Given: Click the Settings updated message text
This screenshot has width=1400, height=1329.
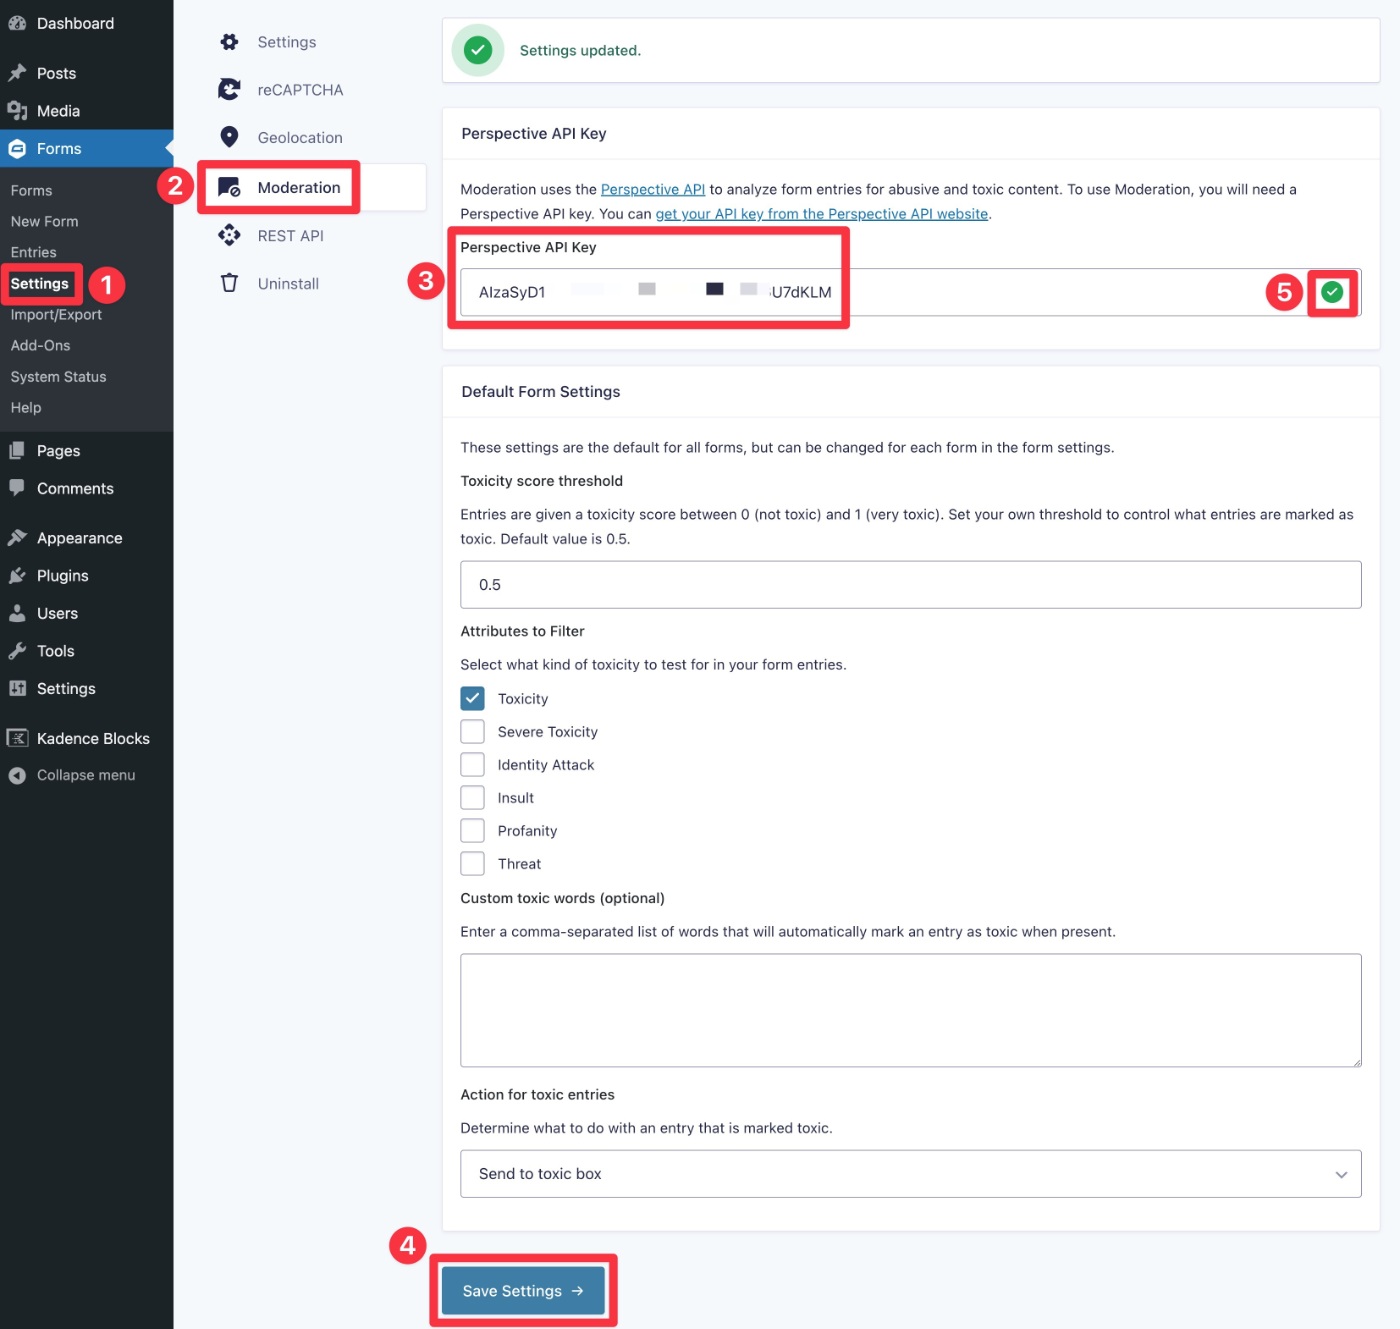Looking at the screenshot, I should 580,50.
